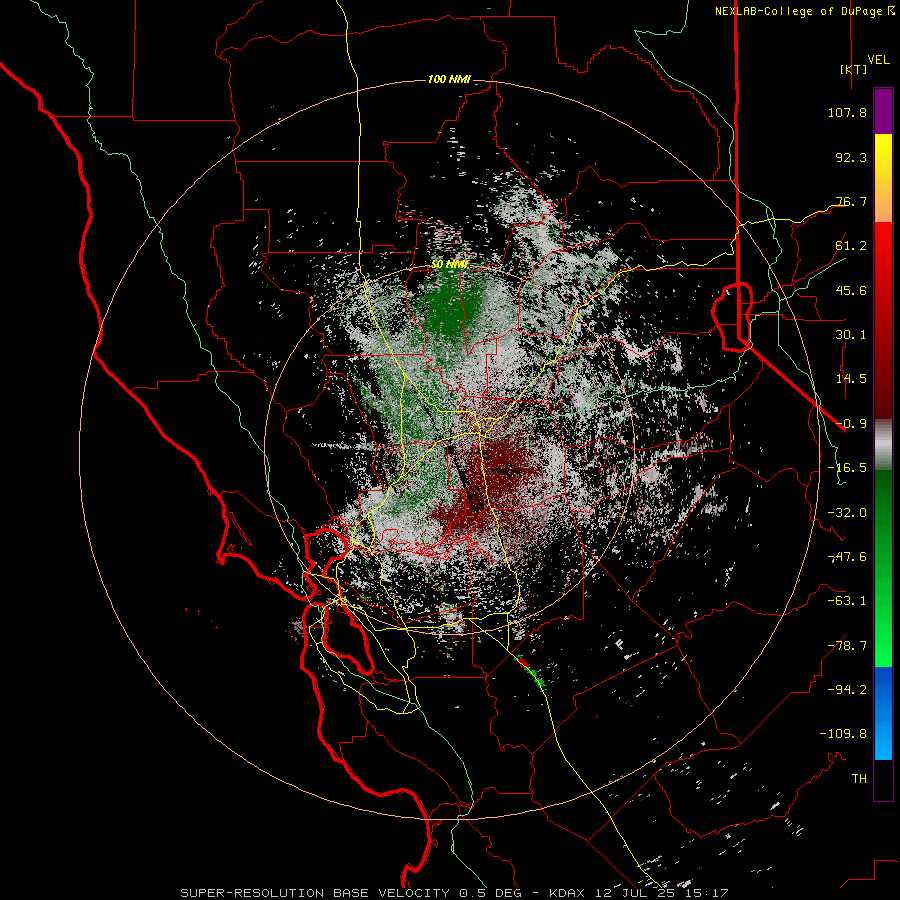Select the -47.6 velocity scale value
The height and width of the screenshot is (900, 900).
(x=847, y=557)
